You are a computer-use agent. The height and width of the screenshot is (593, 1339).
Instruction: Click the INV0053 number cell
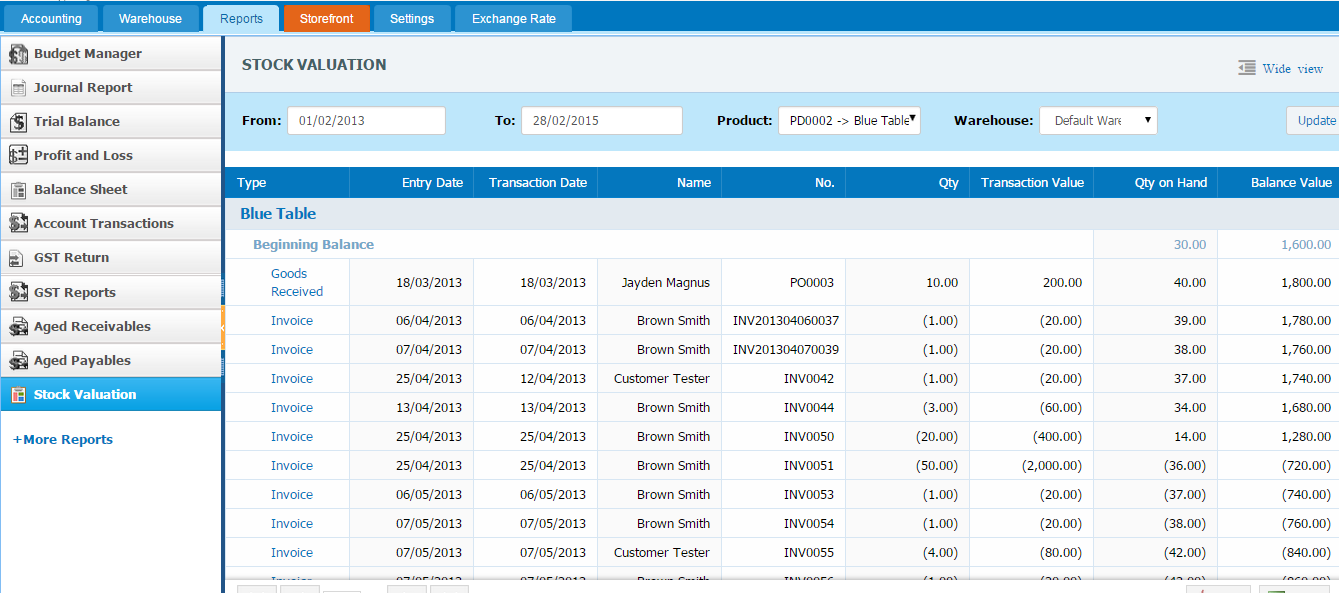[x=809, y=495]
